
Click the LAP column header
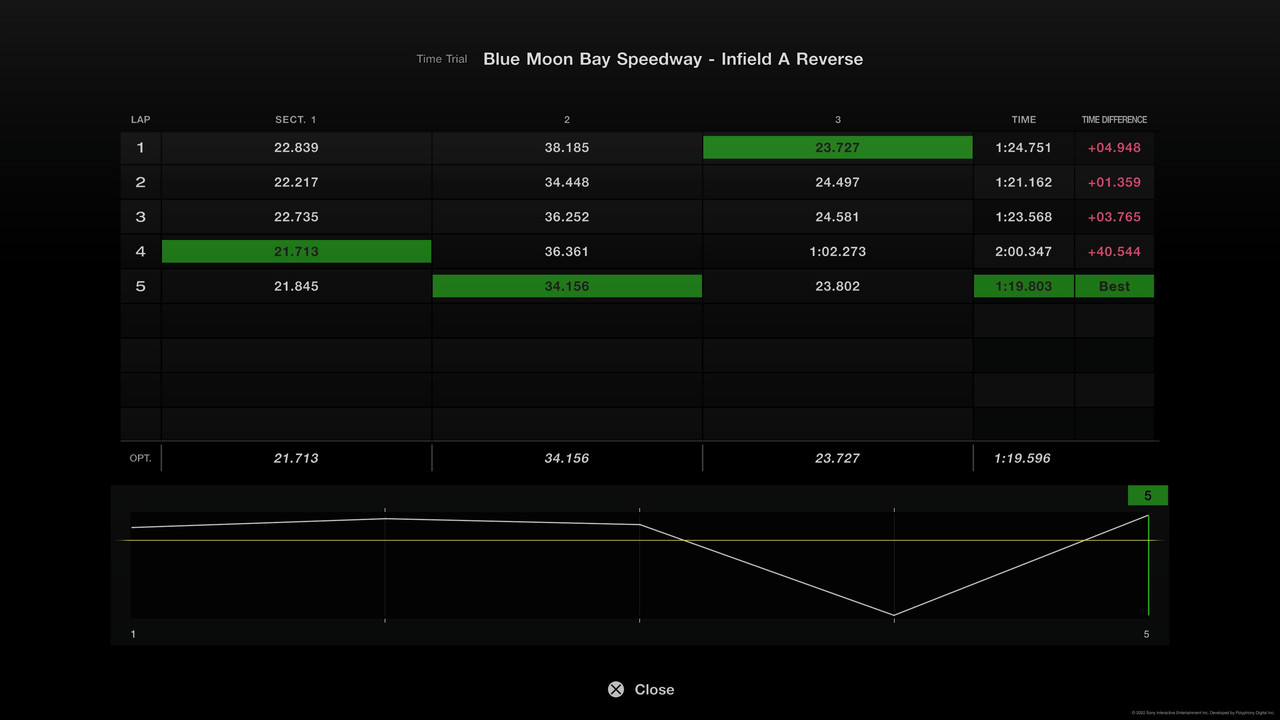click(x=140, y=120)
